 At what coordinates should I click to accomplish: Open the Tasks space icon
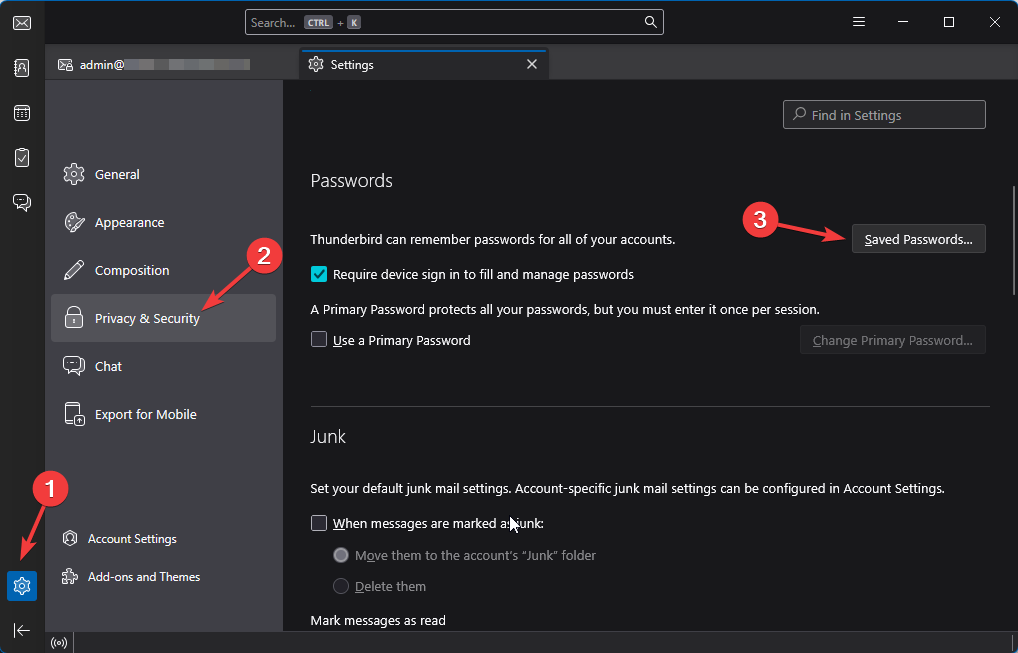coord(21,158)
